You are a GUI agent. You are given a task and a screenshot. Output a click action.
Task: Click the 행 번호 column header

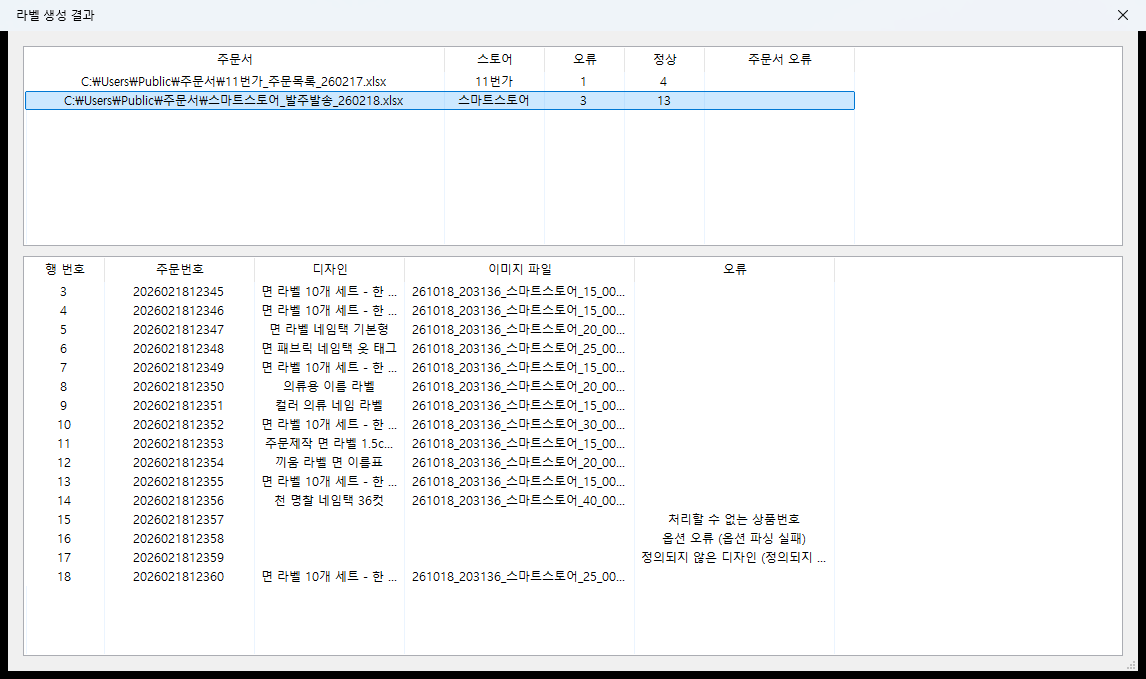coord(64,269)
